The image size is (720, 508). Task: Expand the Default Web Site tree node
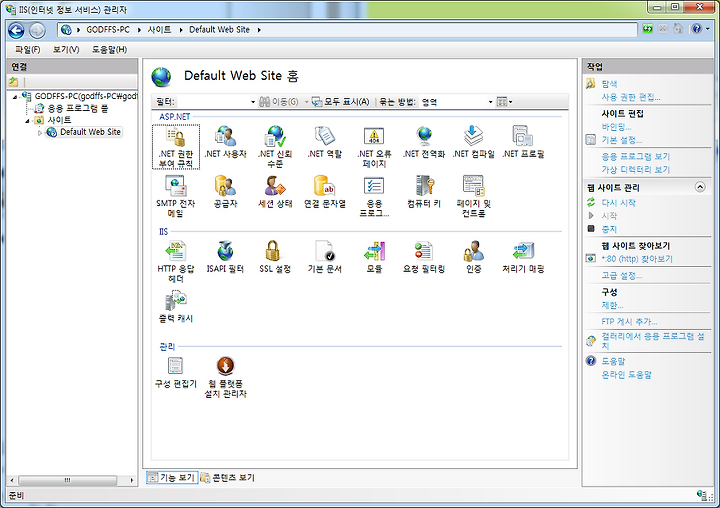click(39, 133)
